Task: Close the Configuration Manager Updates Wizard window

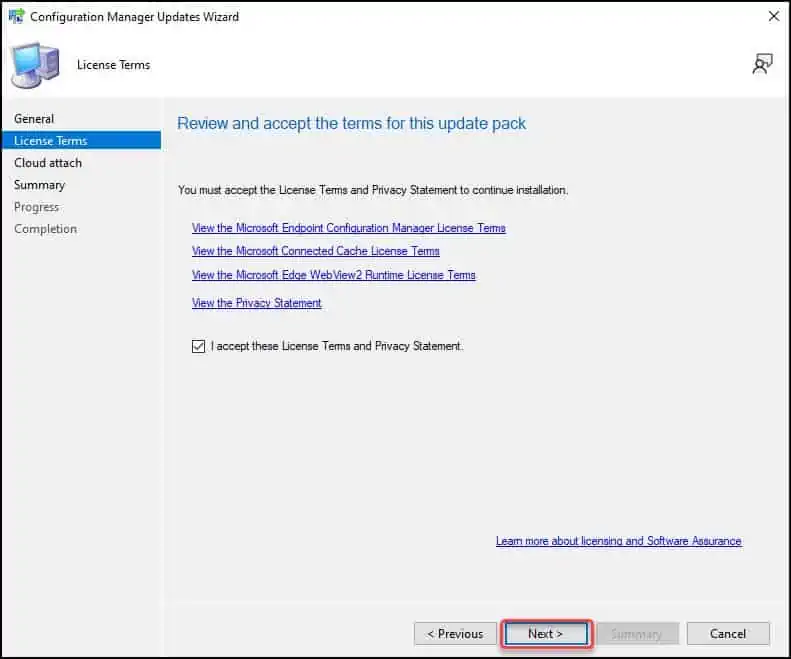Action: click(x=774, y=17)
